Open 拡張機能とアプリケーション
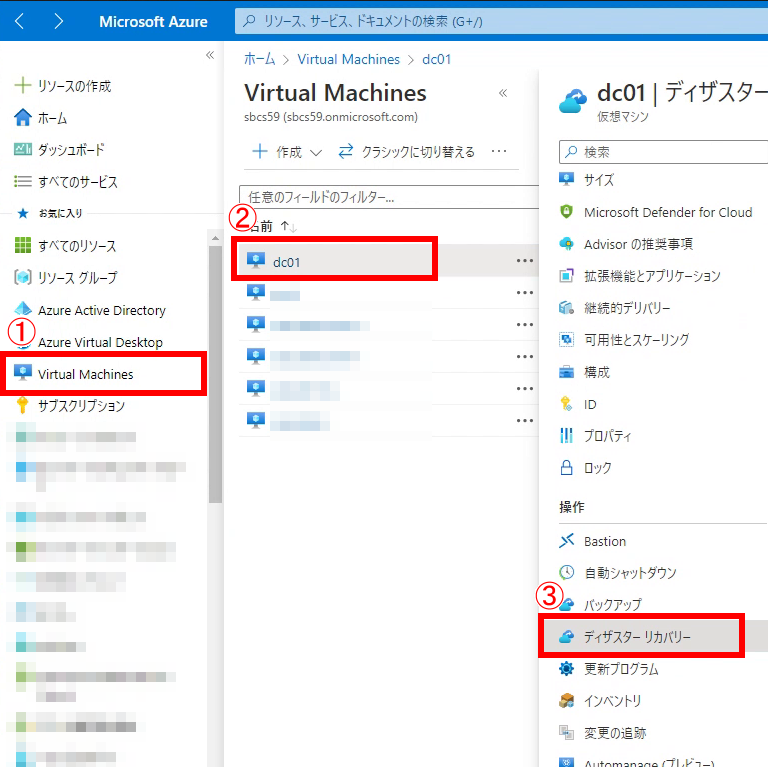 point(640,276)
